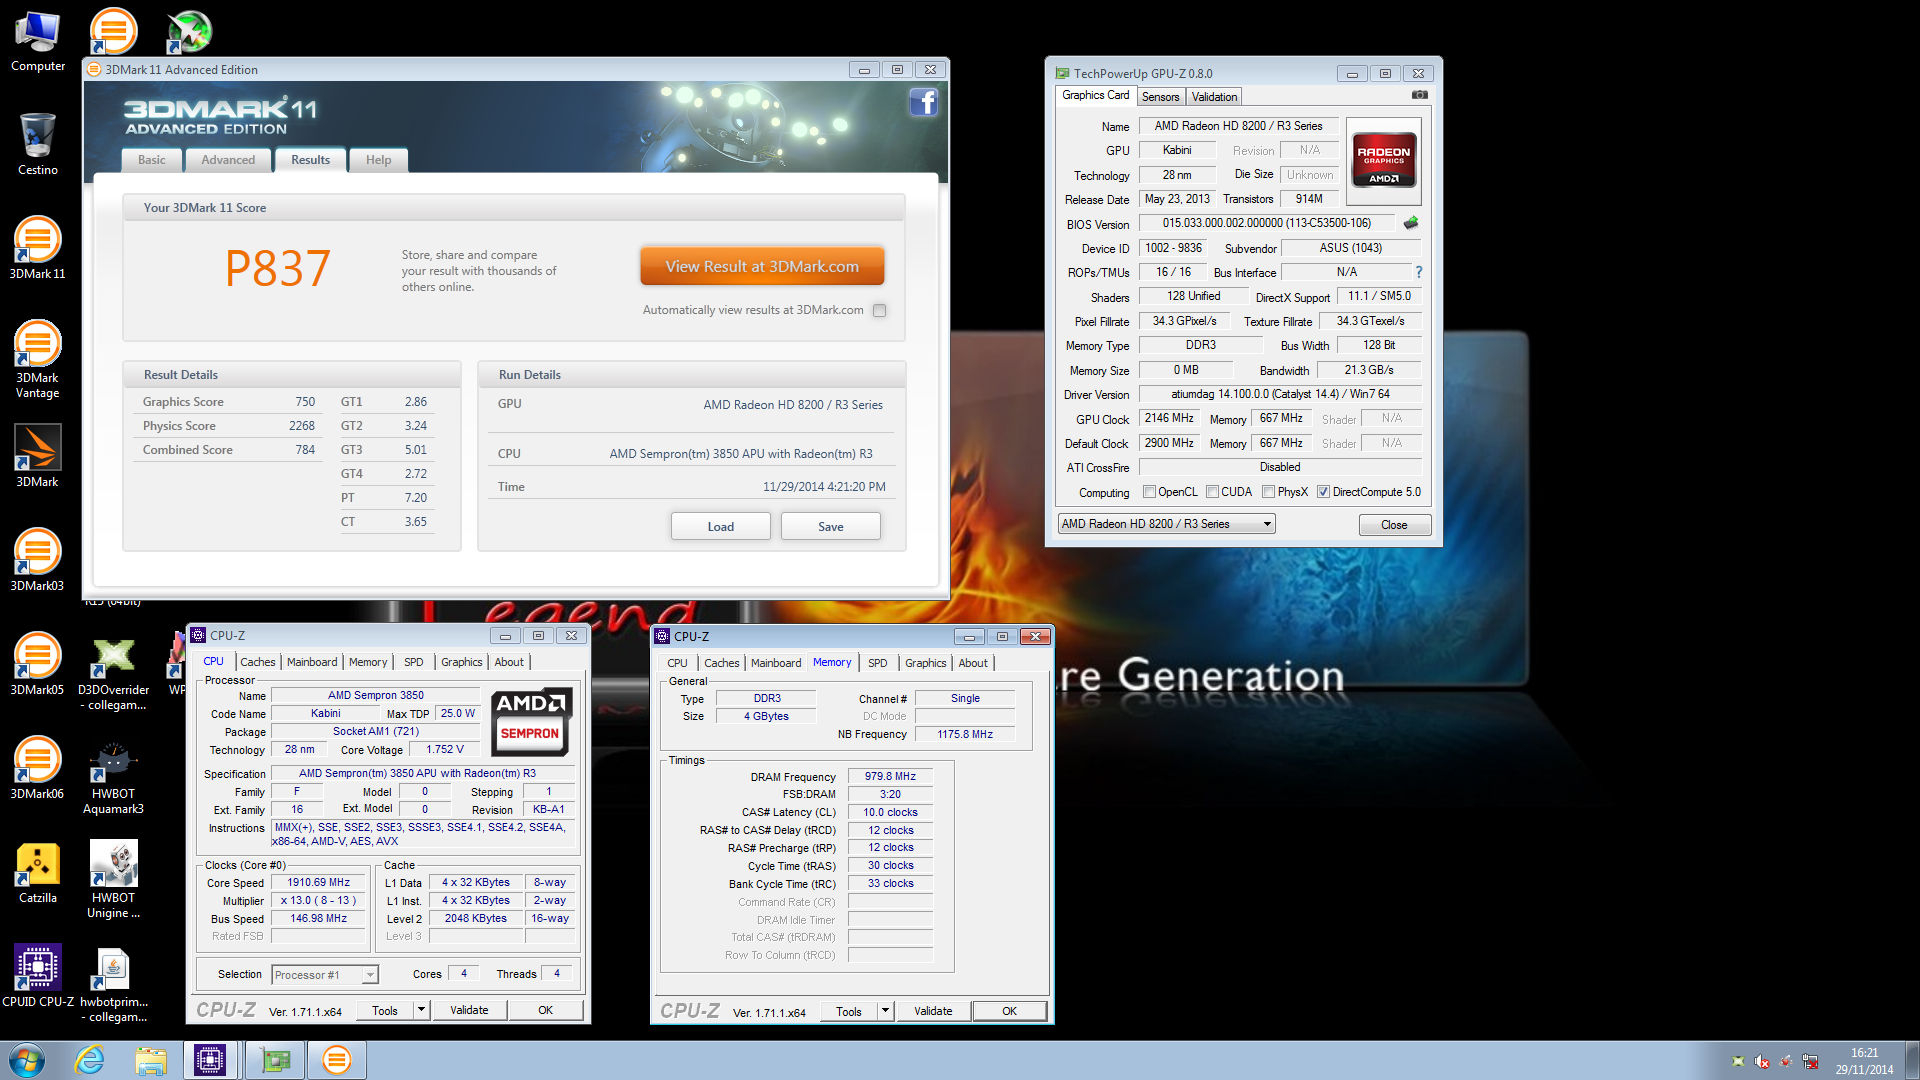Click the taskbar clock showing 16:21

click(1864, 1061)
